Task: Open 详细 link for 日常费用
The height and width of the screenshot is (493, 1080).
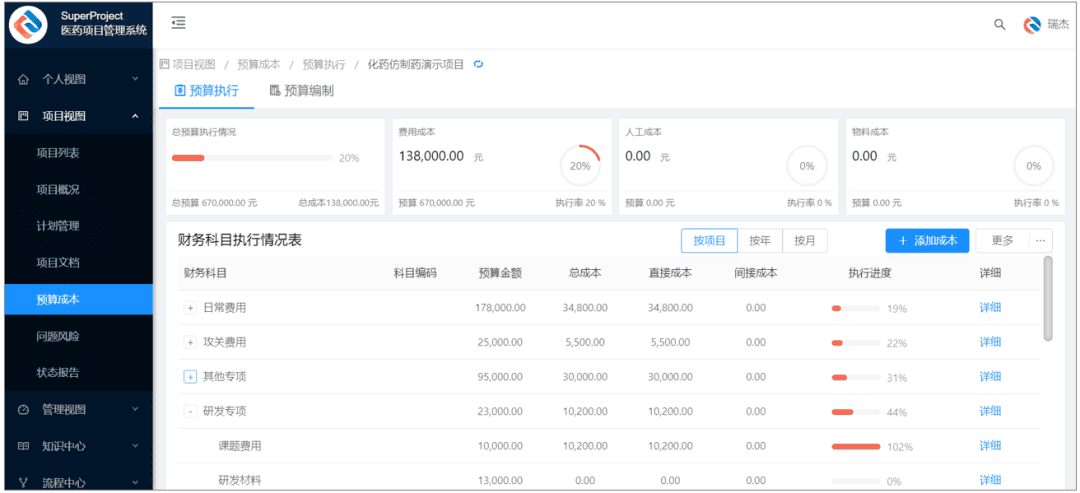Action: 990,308
